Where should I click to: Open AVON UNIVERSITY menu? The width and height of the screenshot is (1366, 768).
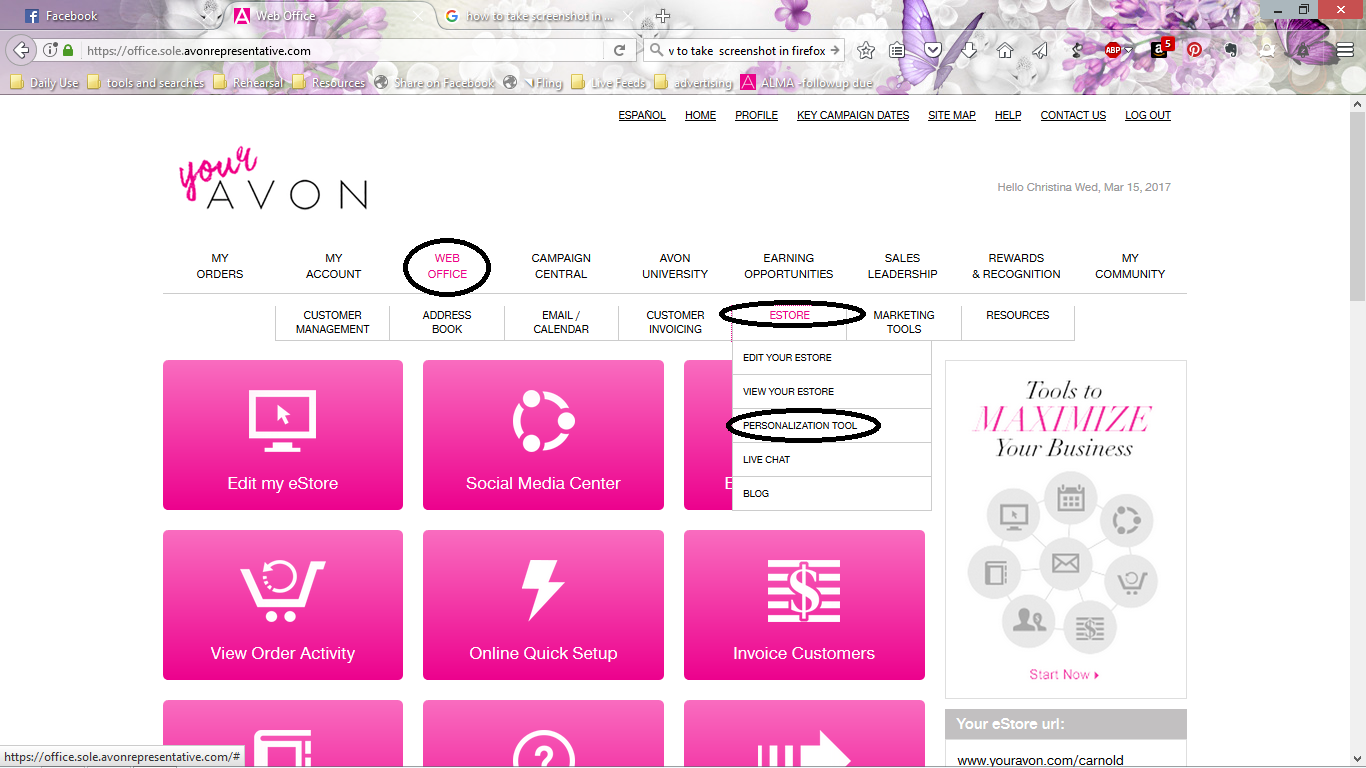[675, 266]
